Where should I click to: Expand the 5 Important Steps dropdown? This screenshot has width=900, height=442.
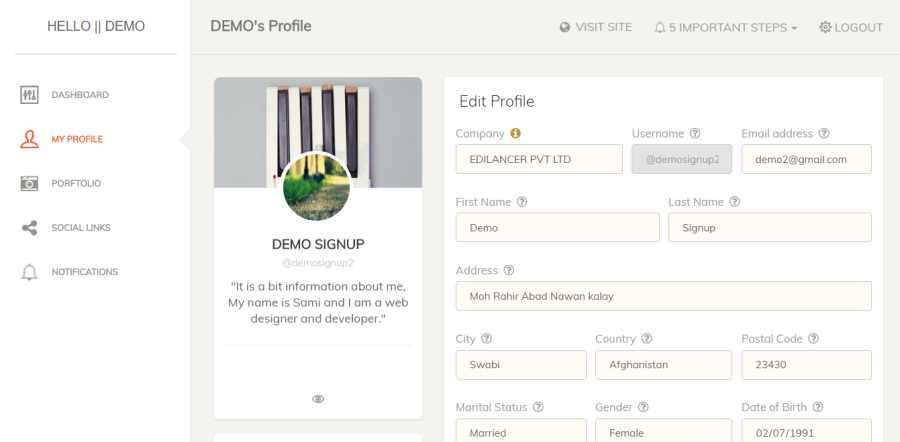[726, 27]
